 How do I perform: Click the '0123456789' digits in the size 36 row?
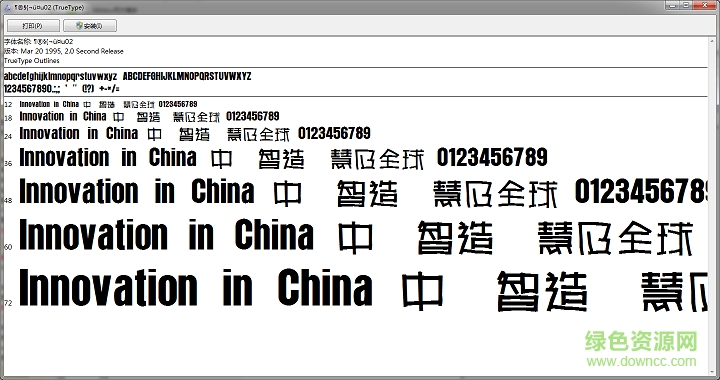[x=492, y=157]
